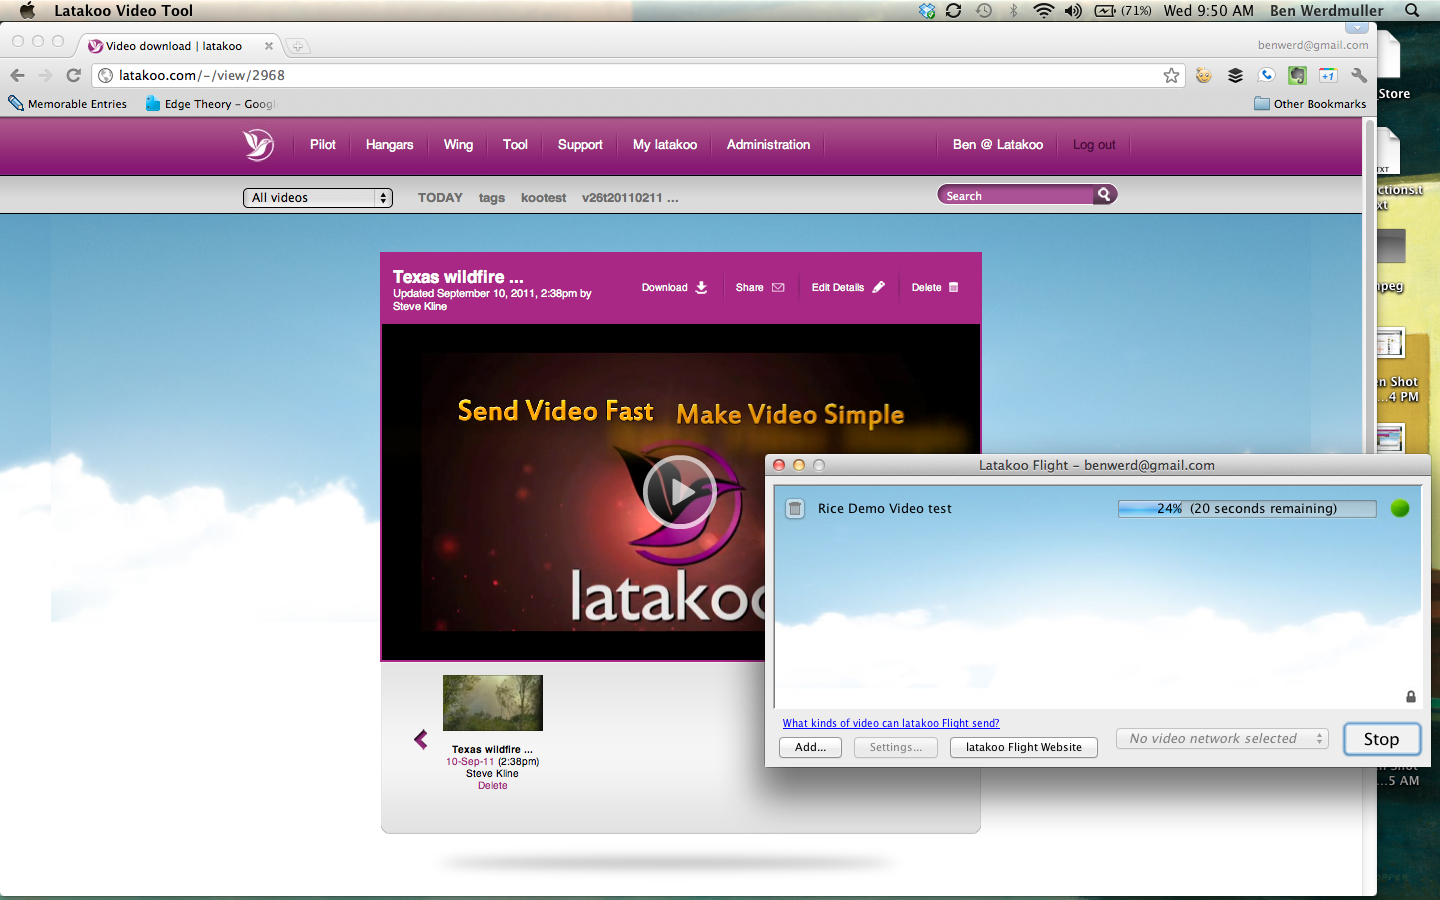The height and width of the screenshot is (900, 1440).
Task: Open the All videos dropdown
Action: click(x=317, y=198)
